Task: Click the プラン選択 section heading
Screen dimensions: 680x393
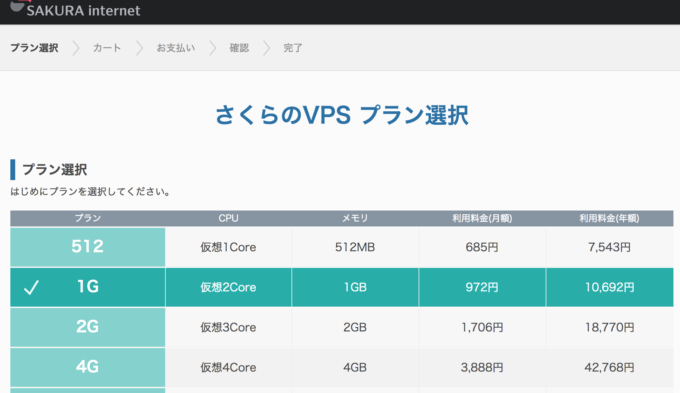Action: pos(55,170)
